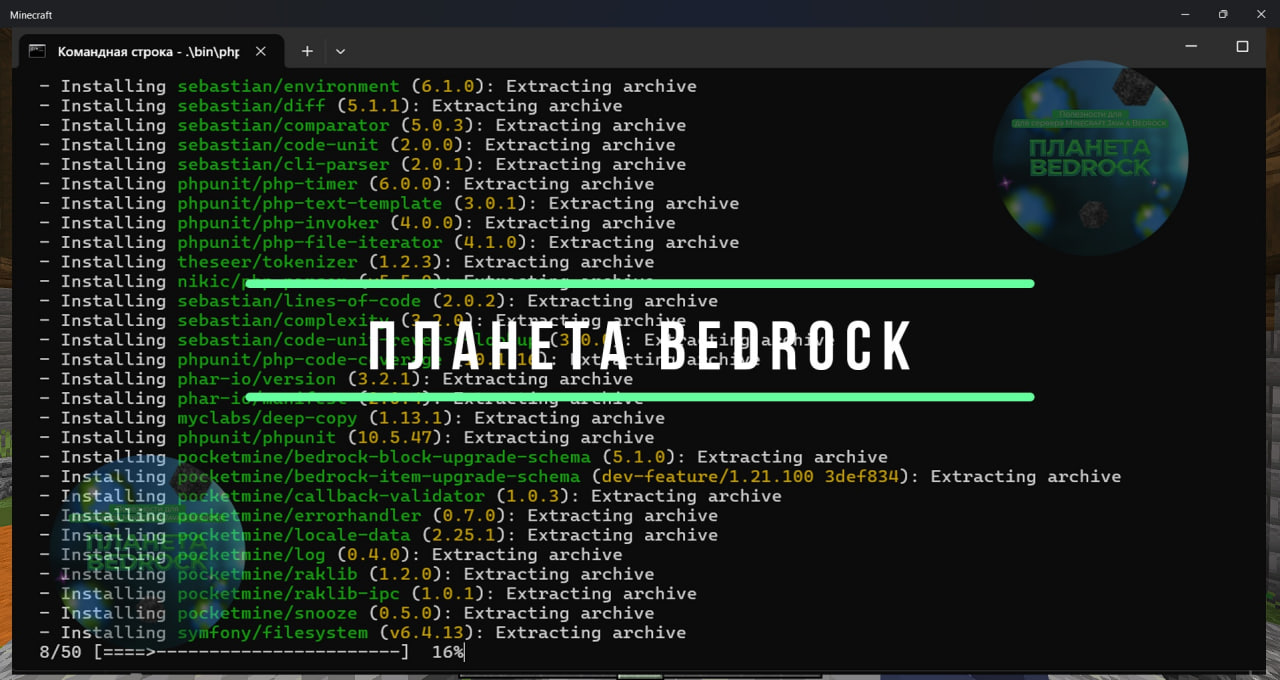Click the sebastian/environment package name
Screen dimensions: 1280x680
288,86
